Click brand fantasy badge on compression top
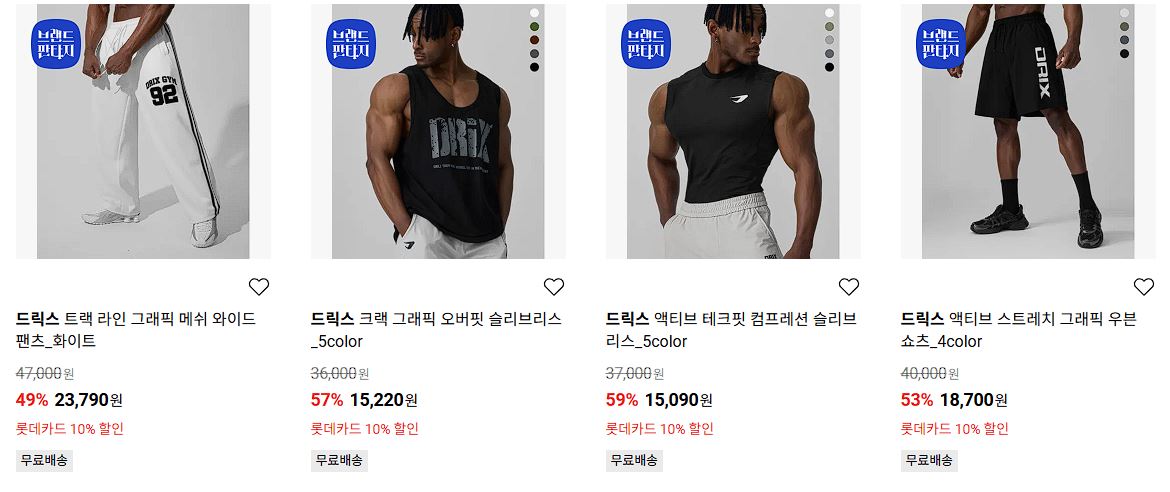 tap(645, 44)
